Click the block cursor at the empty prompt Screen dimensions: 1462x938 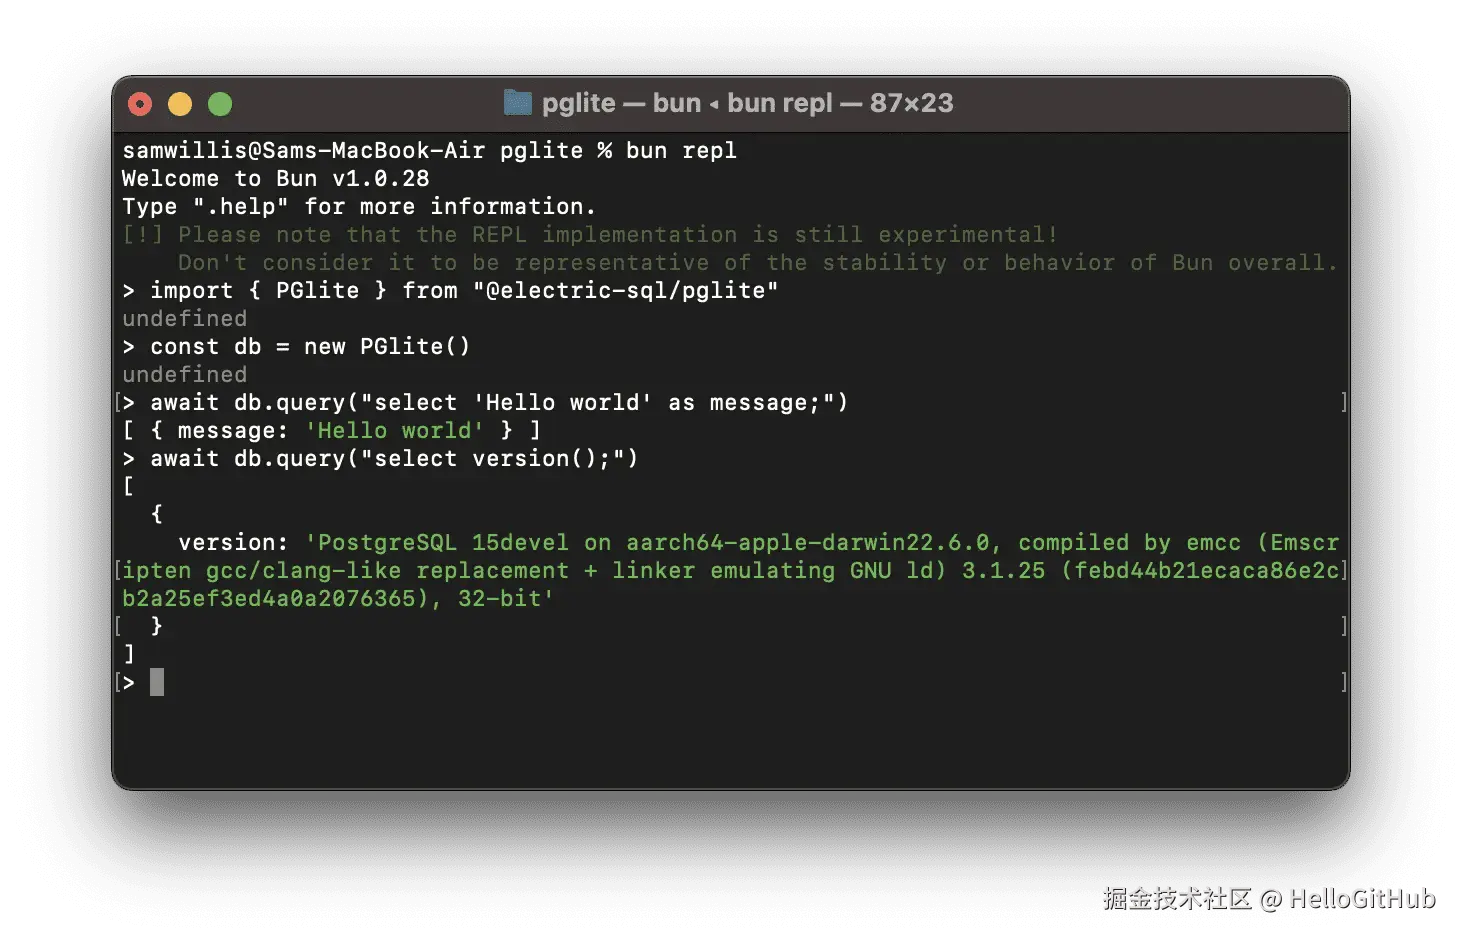click(x=157, y=682)
